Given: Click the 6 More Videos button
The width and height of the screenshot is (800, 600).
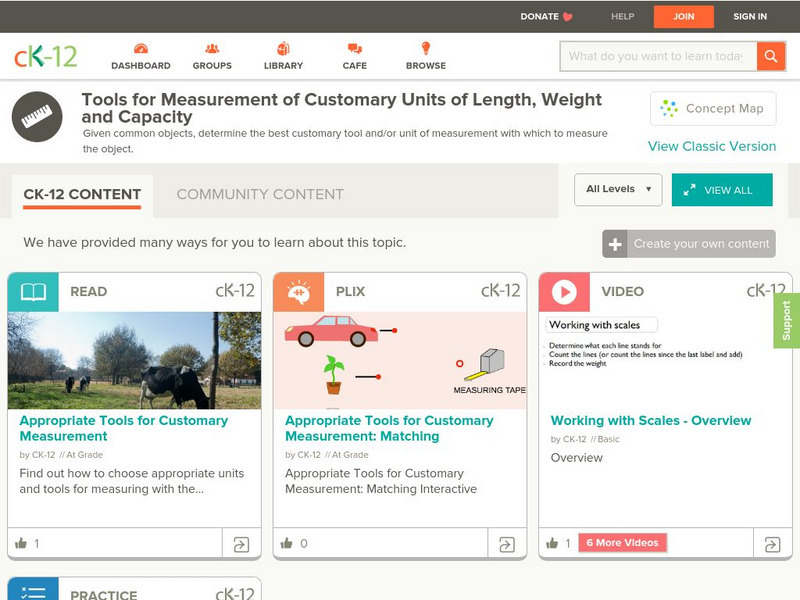Looking at the screenshot, I should 622,543.
